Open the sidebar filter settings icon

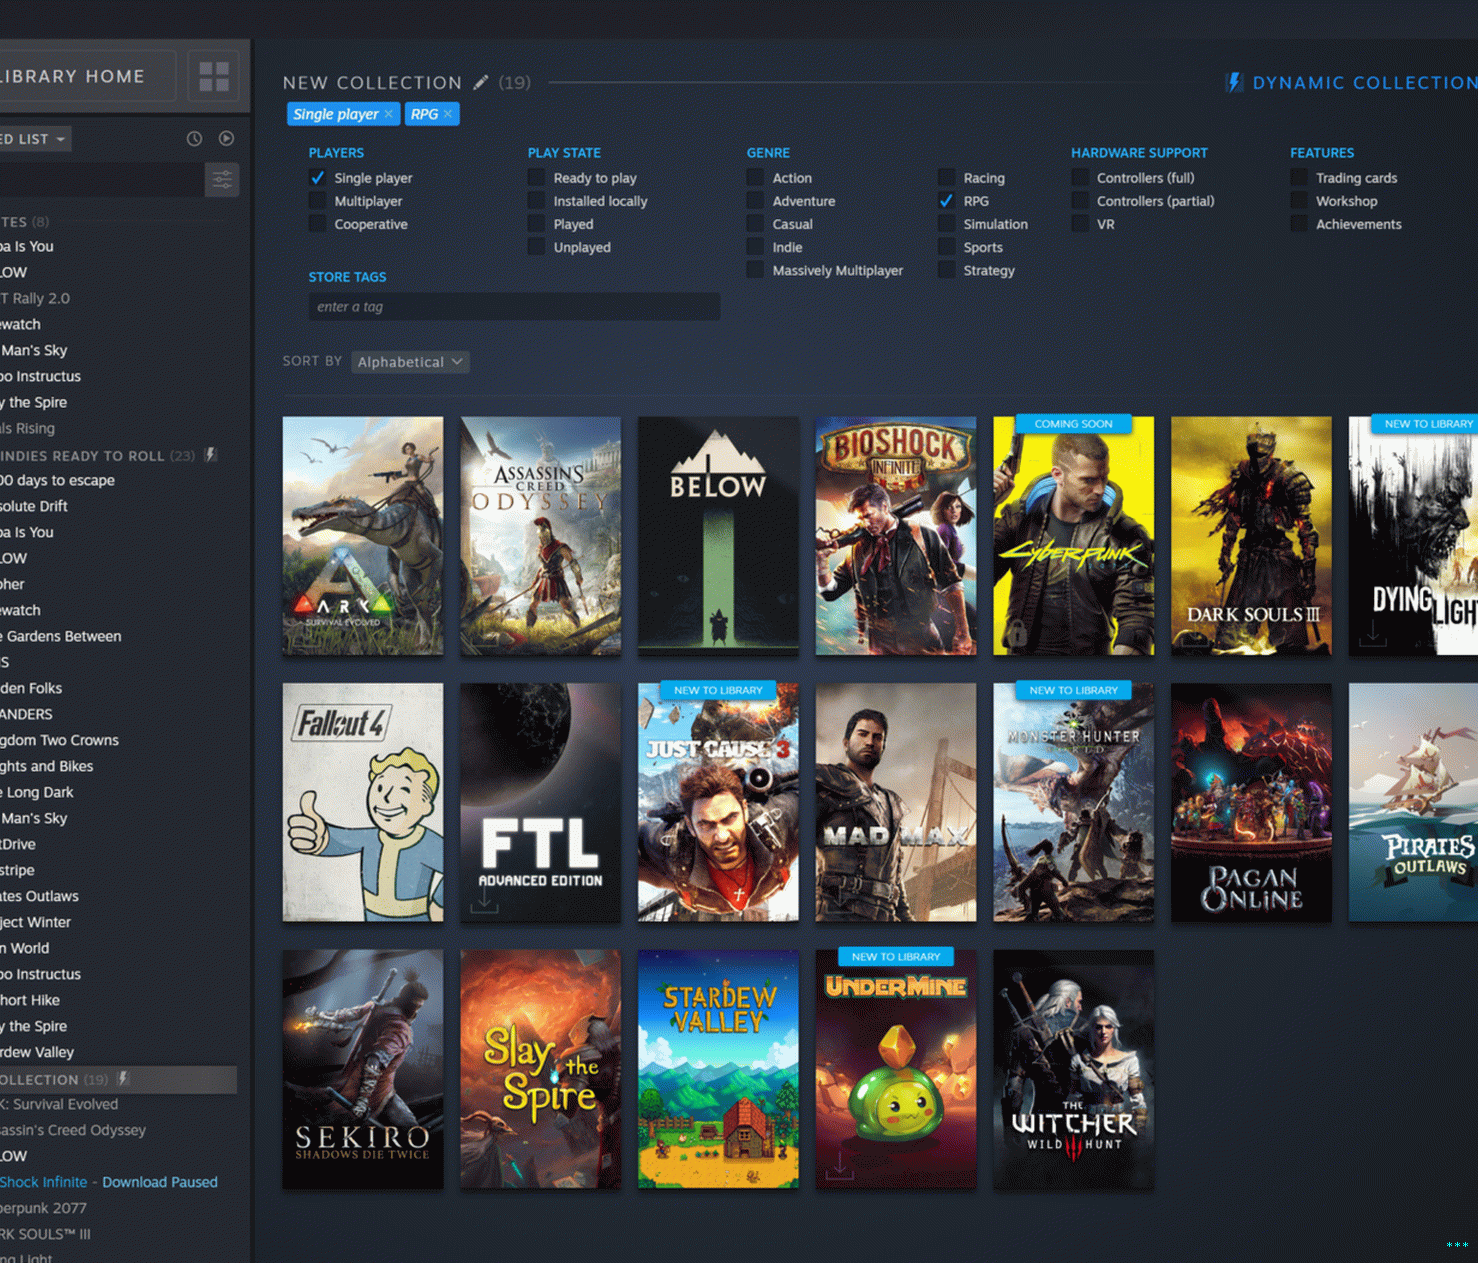pos(222,180)
